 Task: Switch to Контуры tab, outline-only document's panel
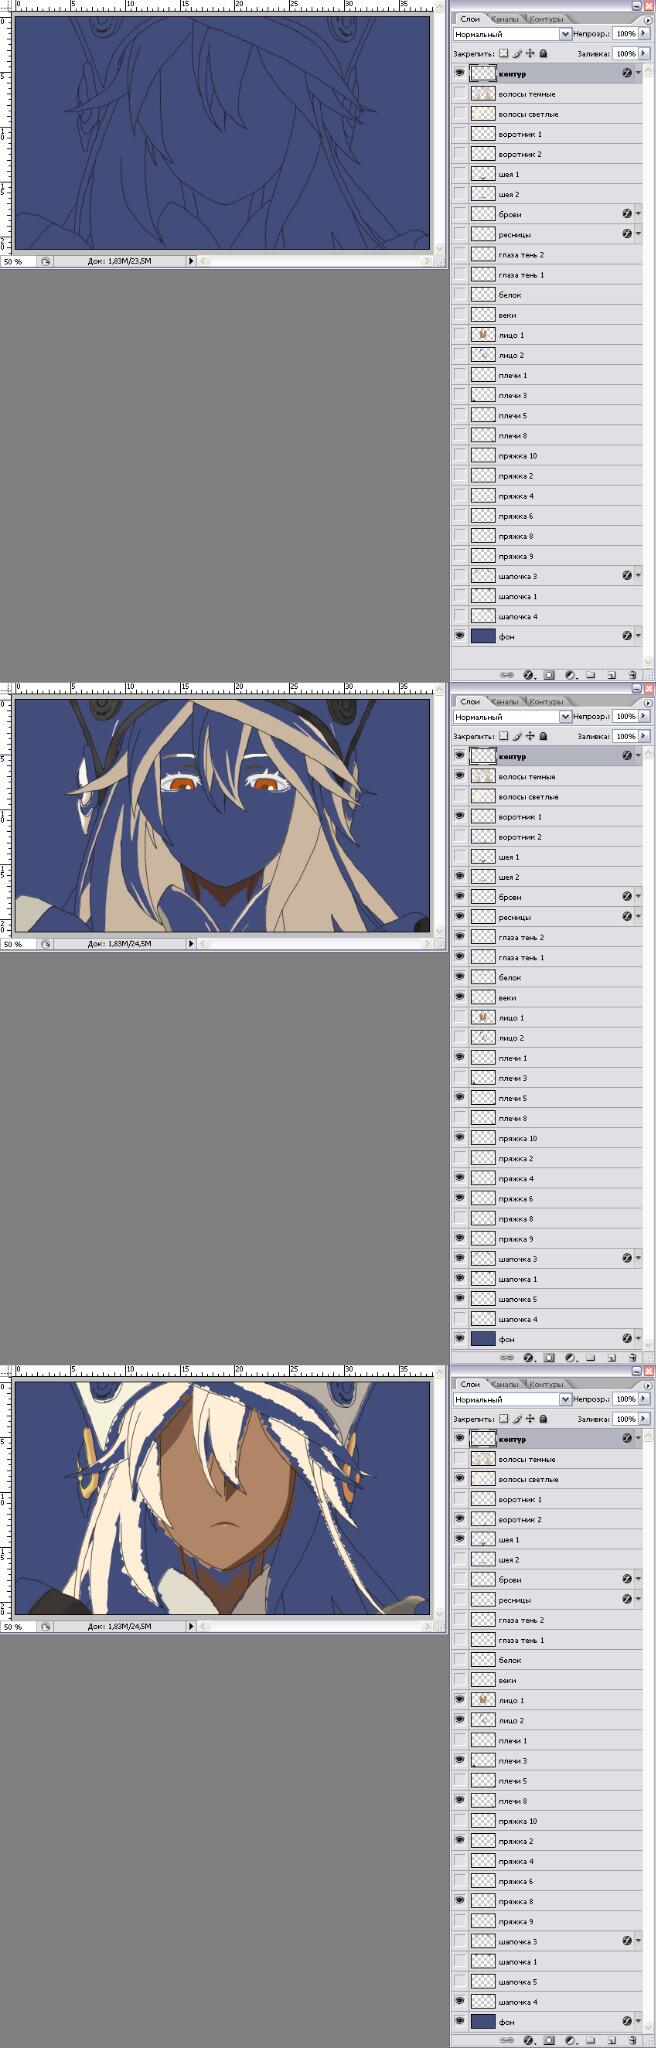(x=545, y=19)
